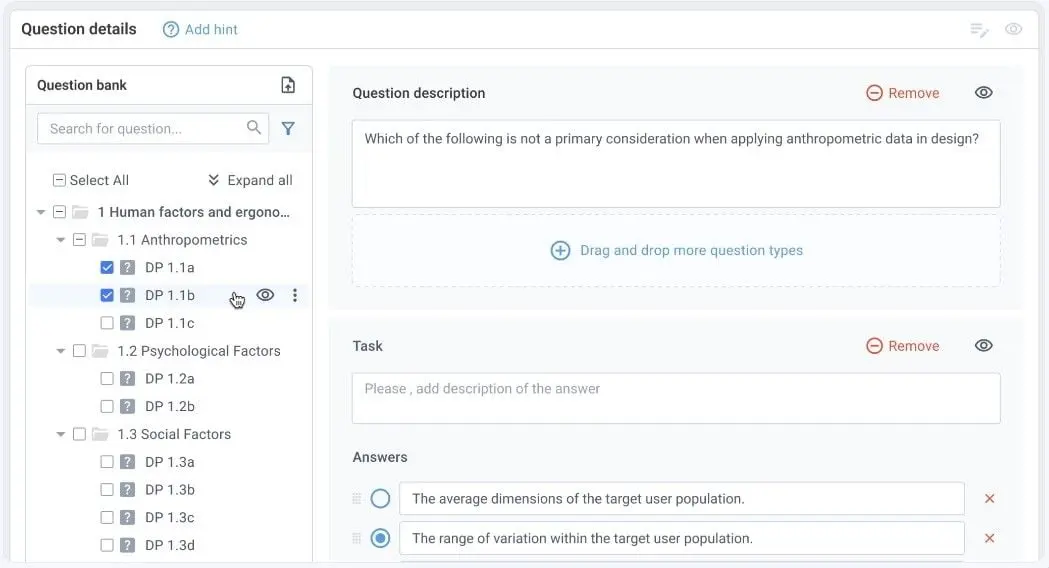
Task: Click the help icon beside Add hint
Action: [x=171, y=29]
